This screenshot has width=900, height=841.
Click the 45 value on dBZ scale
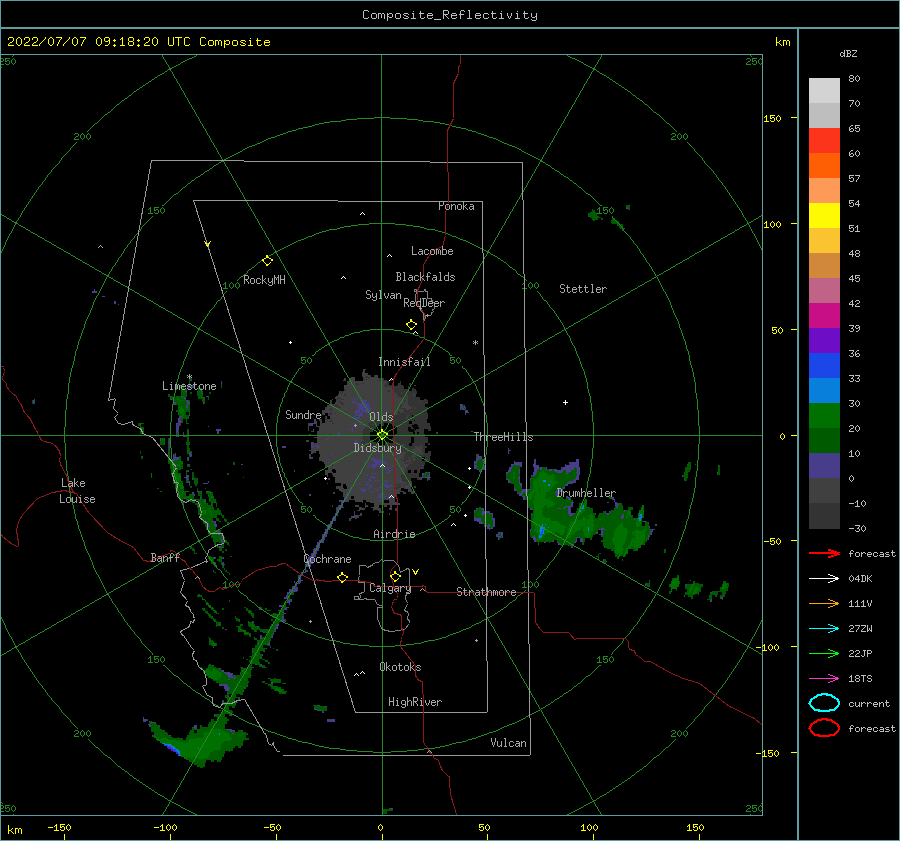pyautogui.click(x=854, y=278)
